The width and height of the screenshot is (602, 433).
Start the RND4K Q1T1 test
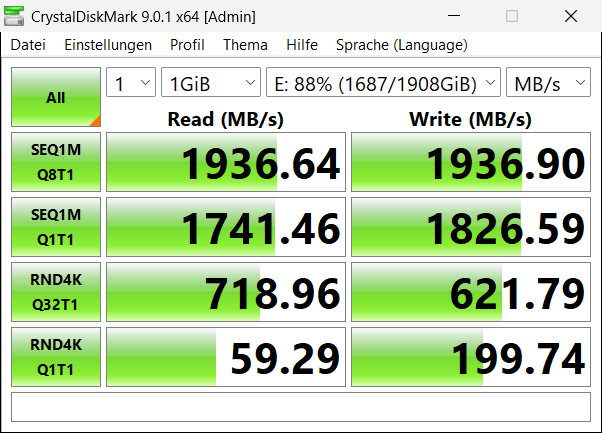coord(56,357)
